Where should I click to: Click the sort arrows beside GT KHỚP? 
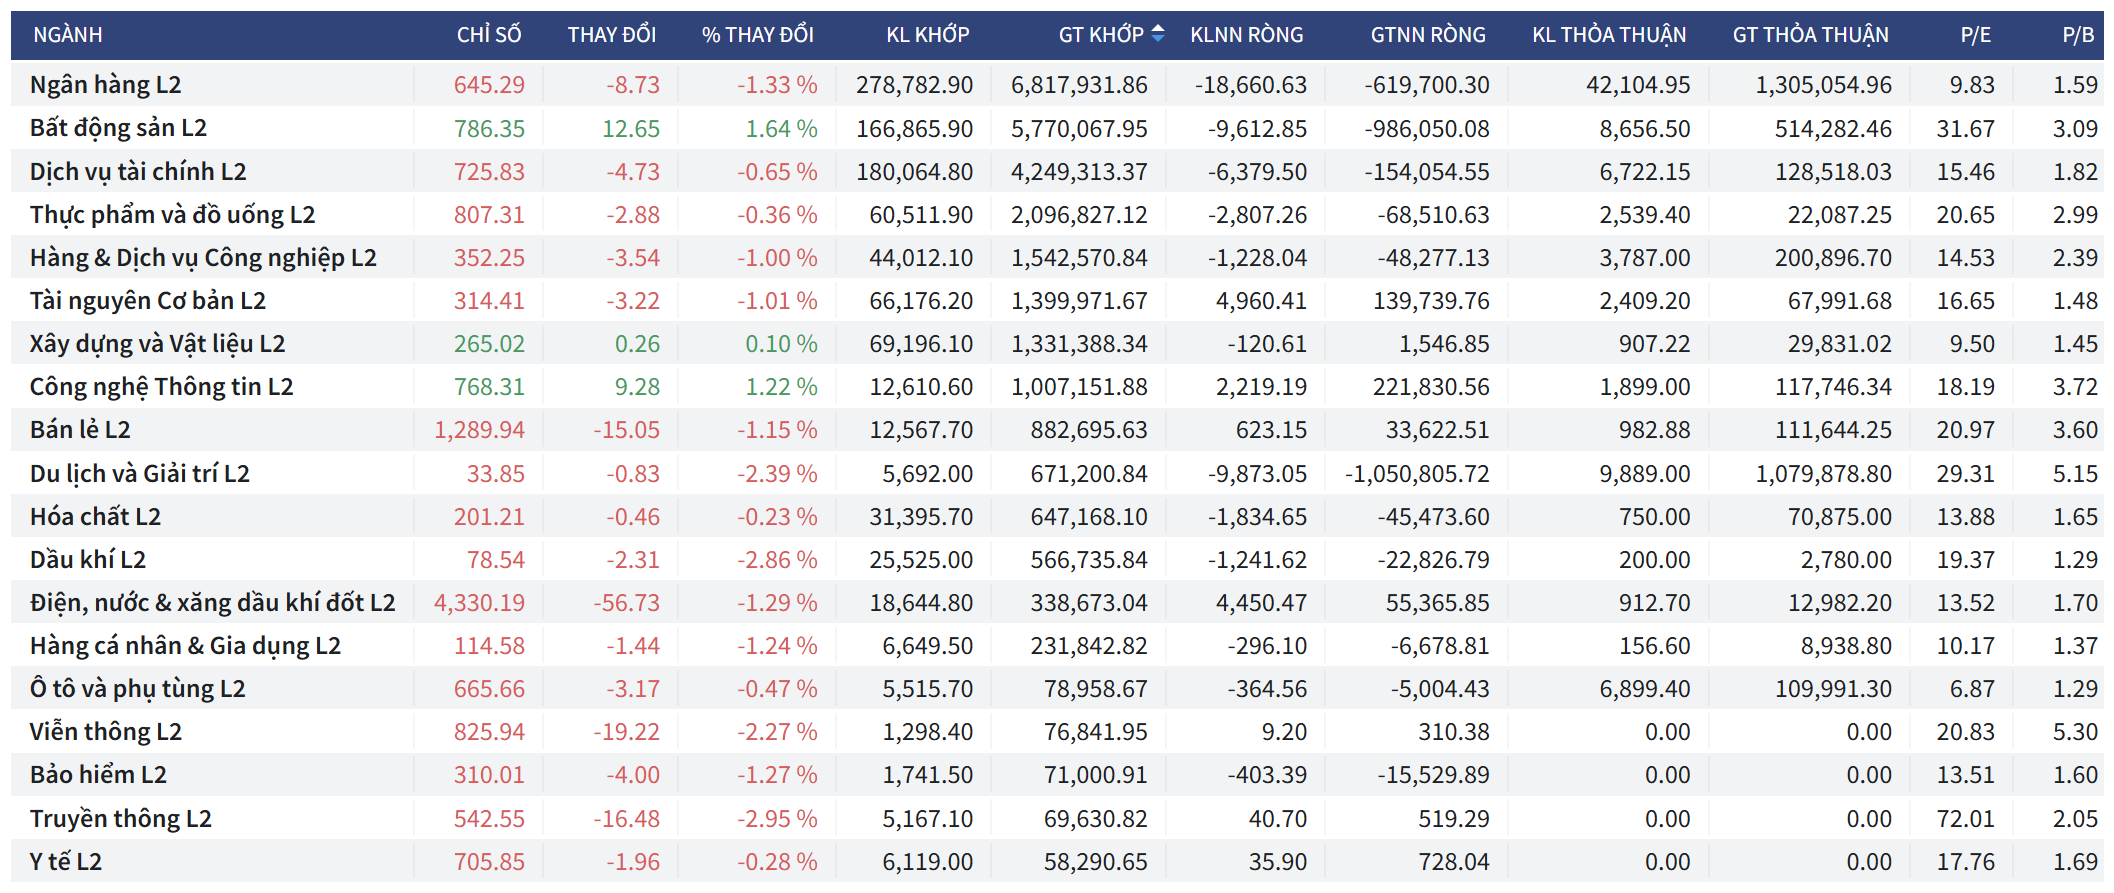(x=1158, y=34)
